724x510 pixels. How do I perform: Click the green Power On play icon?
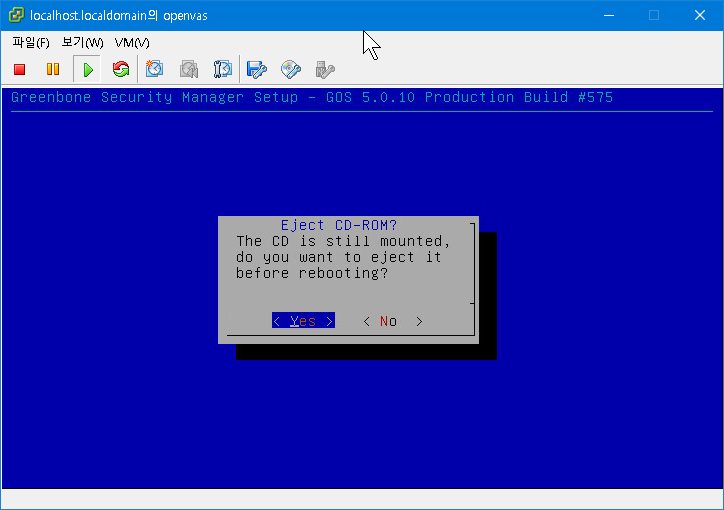tap(87, 70)
